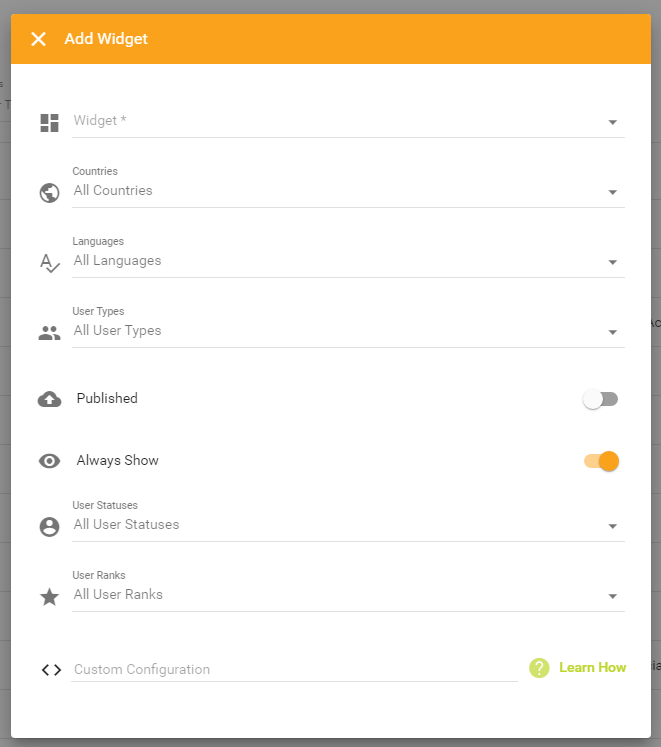
Task: Click the code brackets icon for Custom Configuration
Action: 51,670
